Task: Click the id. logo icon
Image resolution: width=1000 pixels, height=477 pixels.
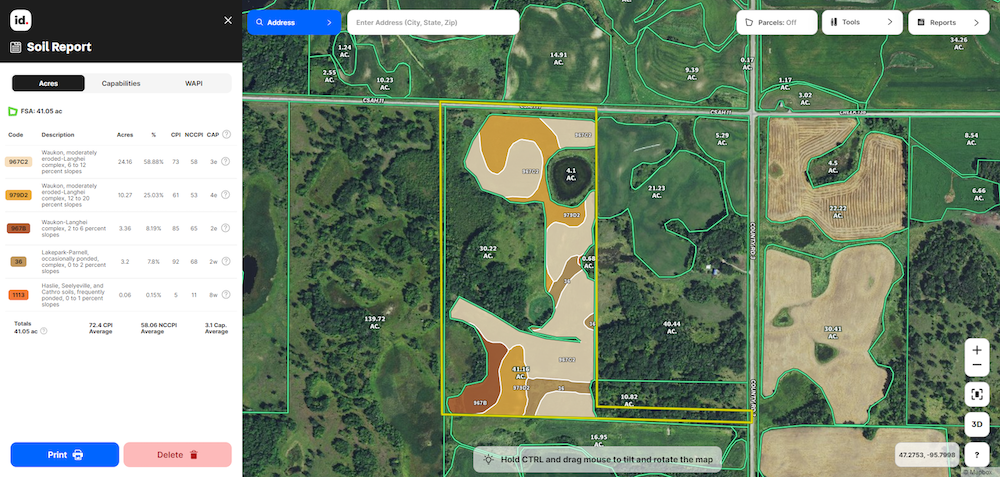Action: click(21, 20)
